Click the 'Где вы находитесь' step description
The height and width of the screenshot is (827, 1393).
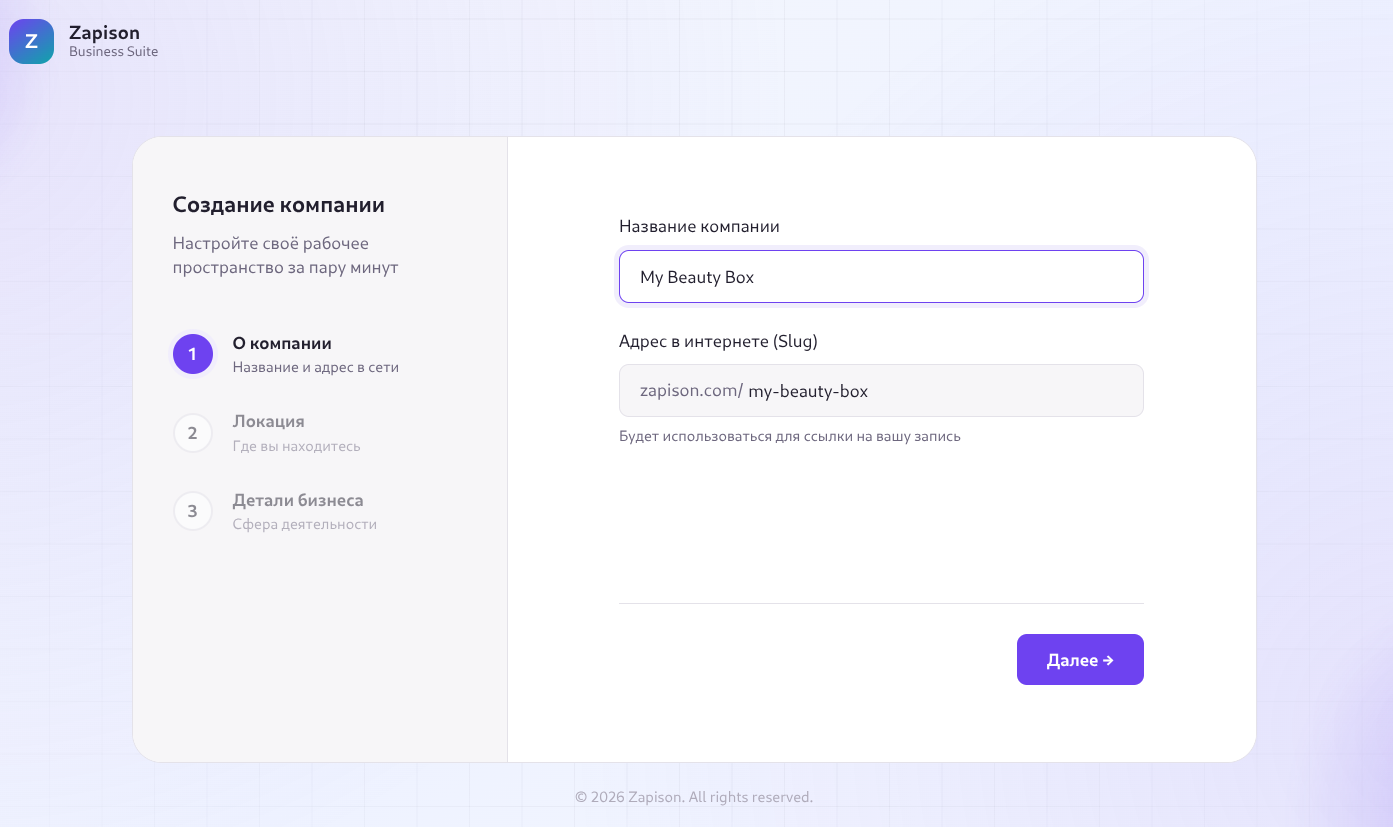point(296,446)
